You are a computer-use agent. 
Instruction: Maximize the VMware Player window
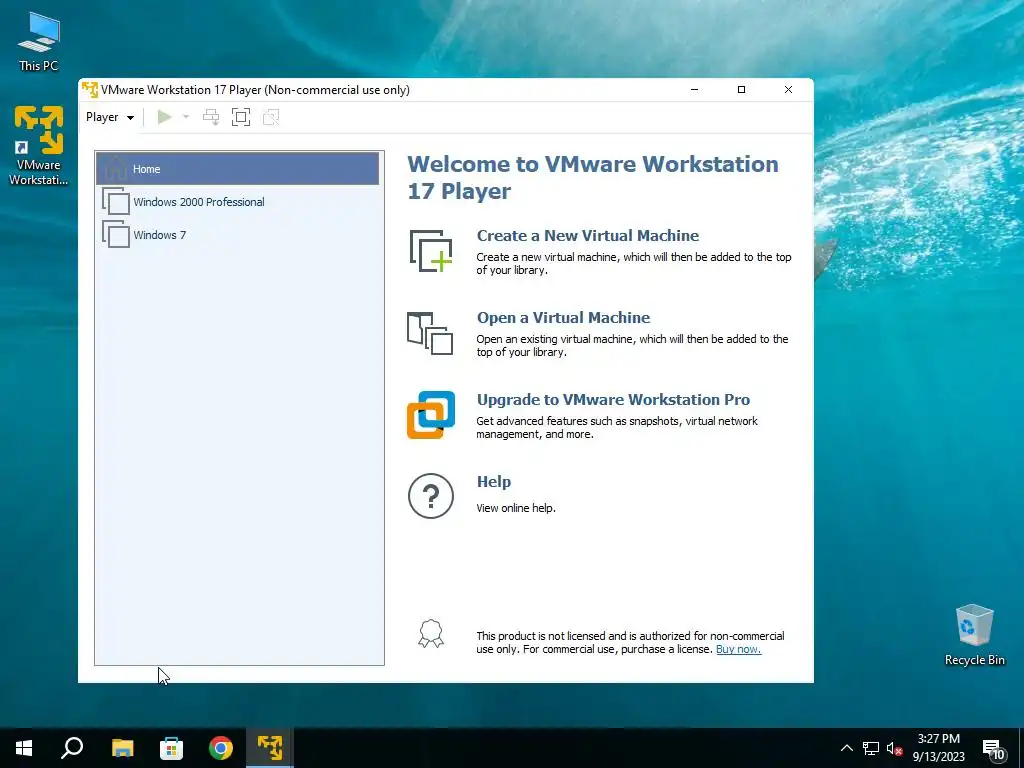[741, 89]
